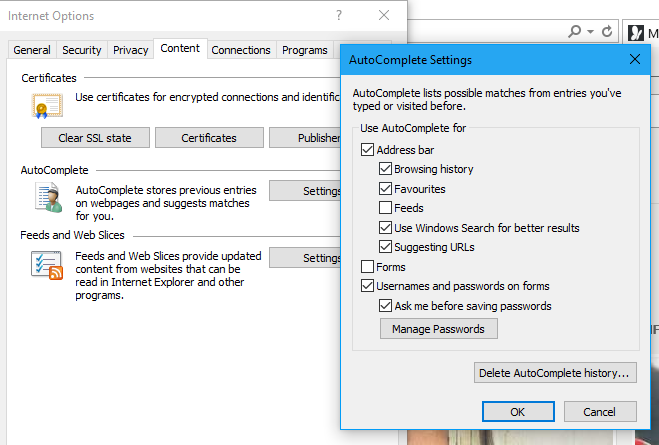Uncheck the Address bar checkbox
659x445 pixels.
[367, 150]
